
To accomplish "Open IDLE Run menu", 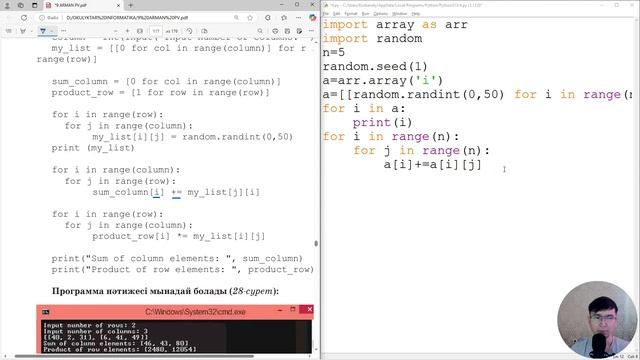I will tap(365, 14).
